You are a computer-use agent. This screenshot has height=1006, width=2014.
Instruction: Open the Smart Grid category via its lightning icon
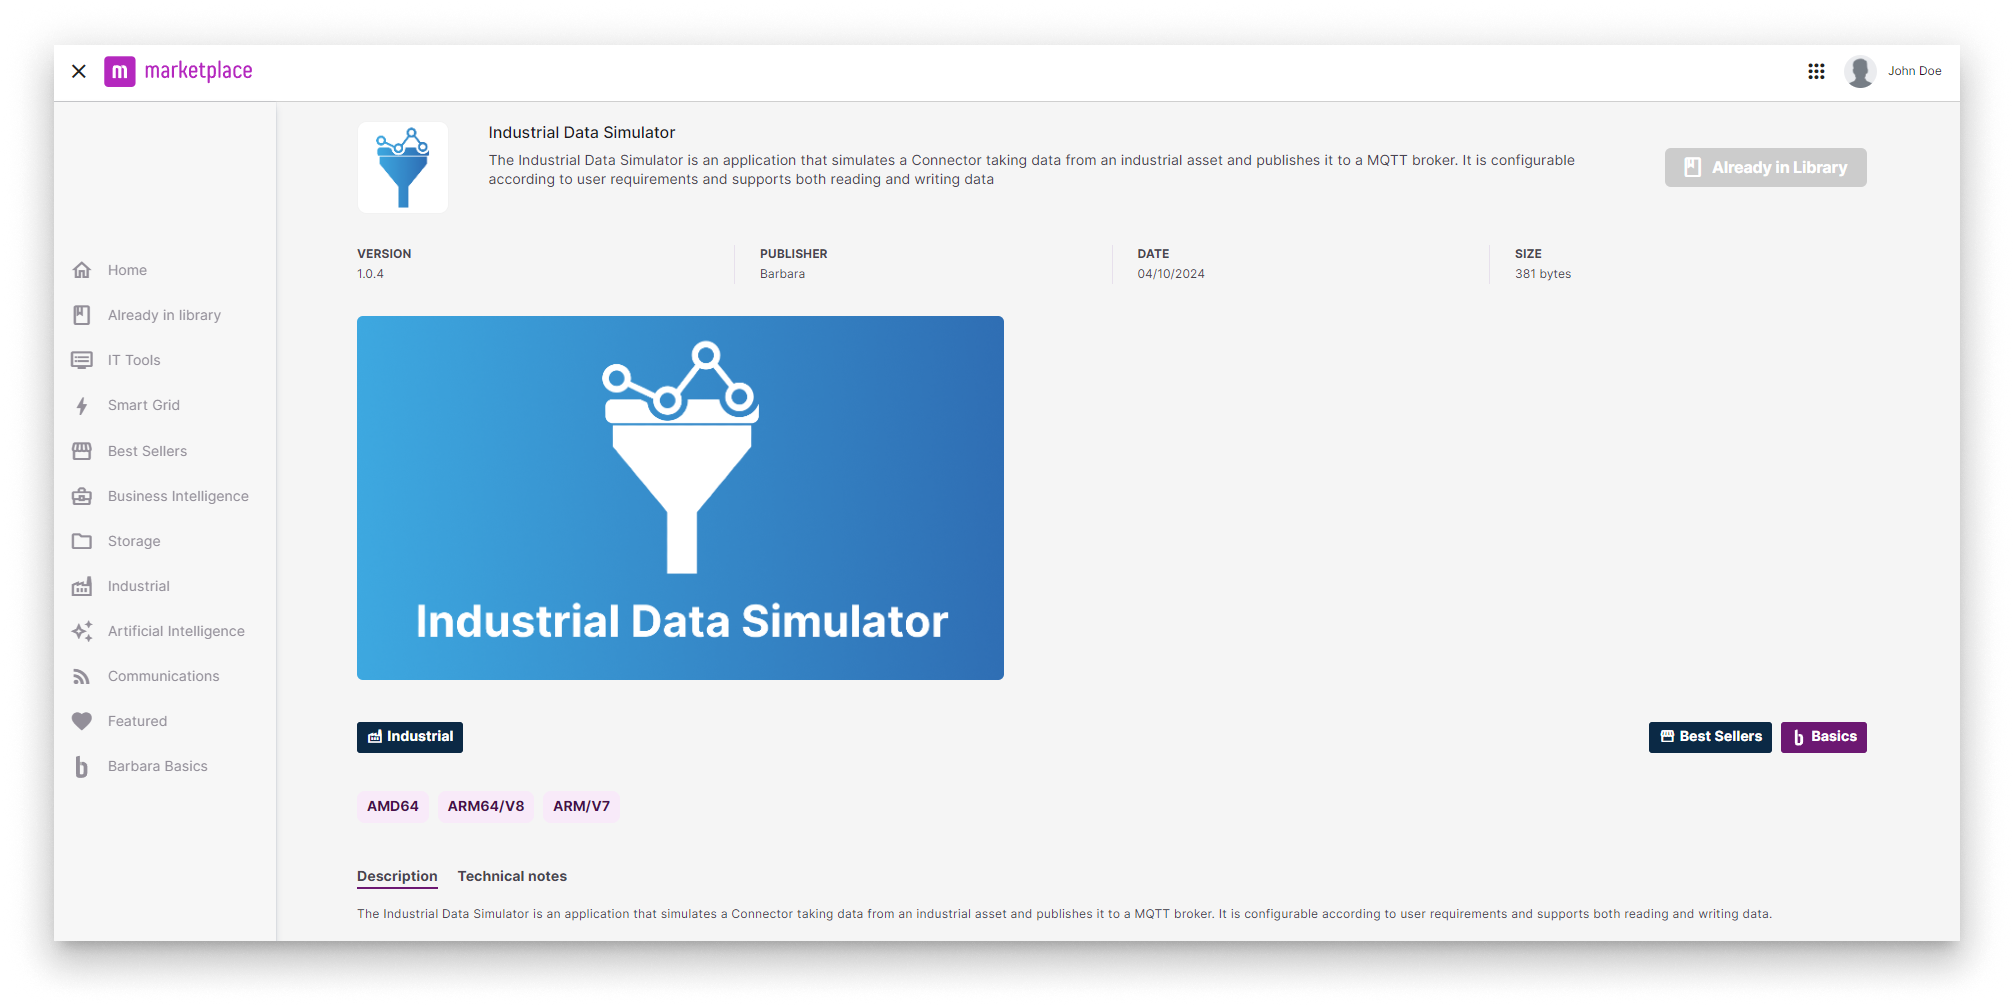pyautogui.click(x=81, y=405)
